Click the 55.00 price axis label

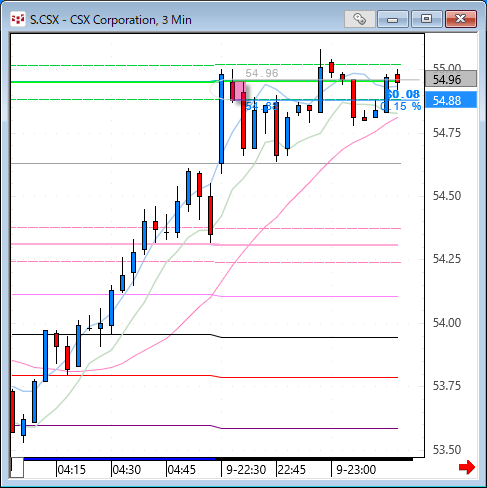pyautogui.click(x=447, y=68)
